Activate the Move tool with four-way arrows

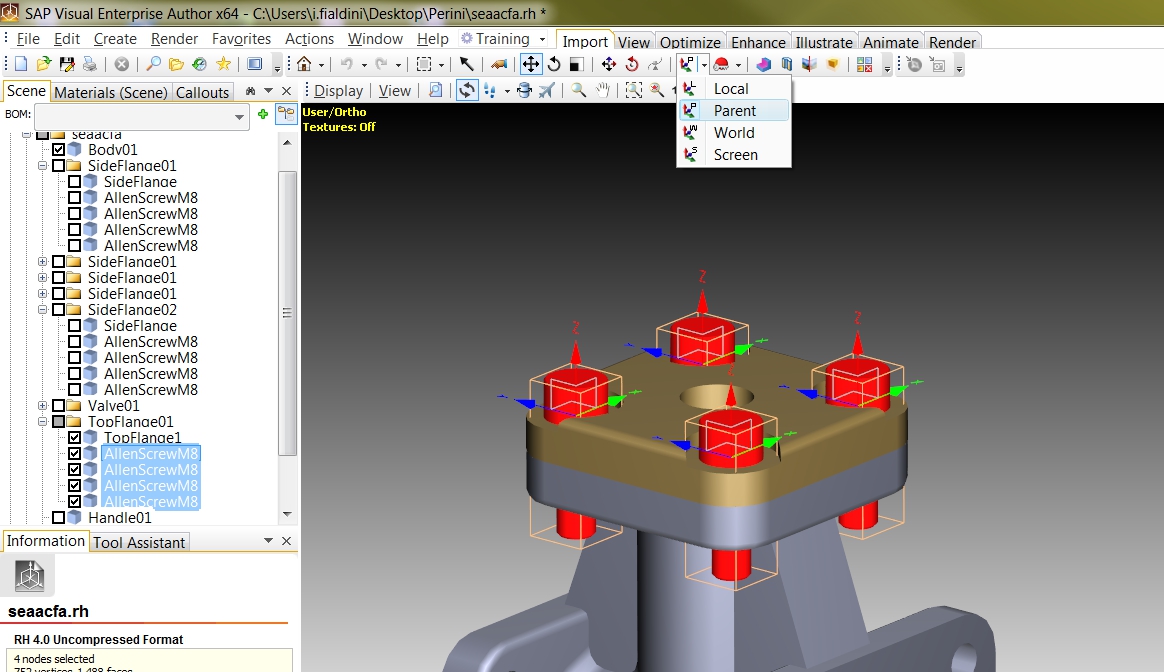pos(531,65)
